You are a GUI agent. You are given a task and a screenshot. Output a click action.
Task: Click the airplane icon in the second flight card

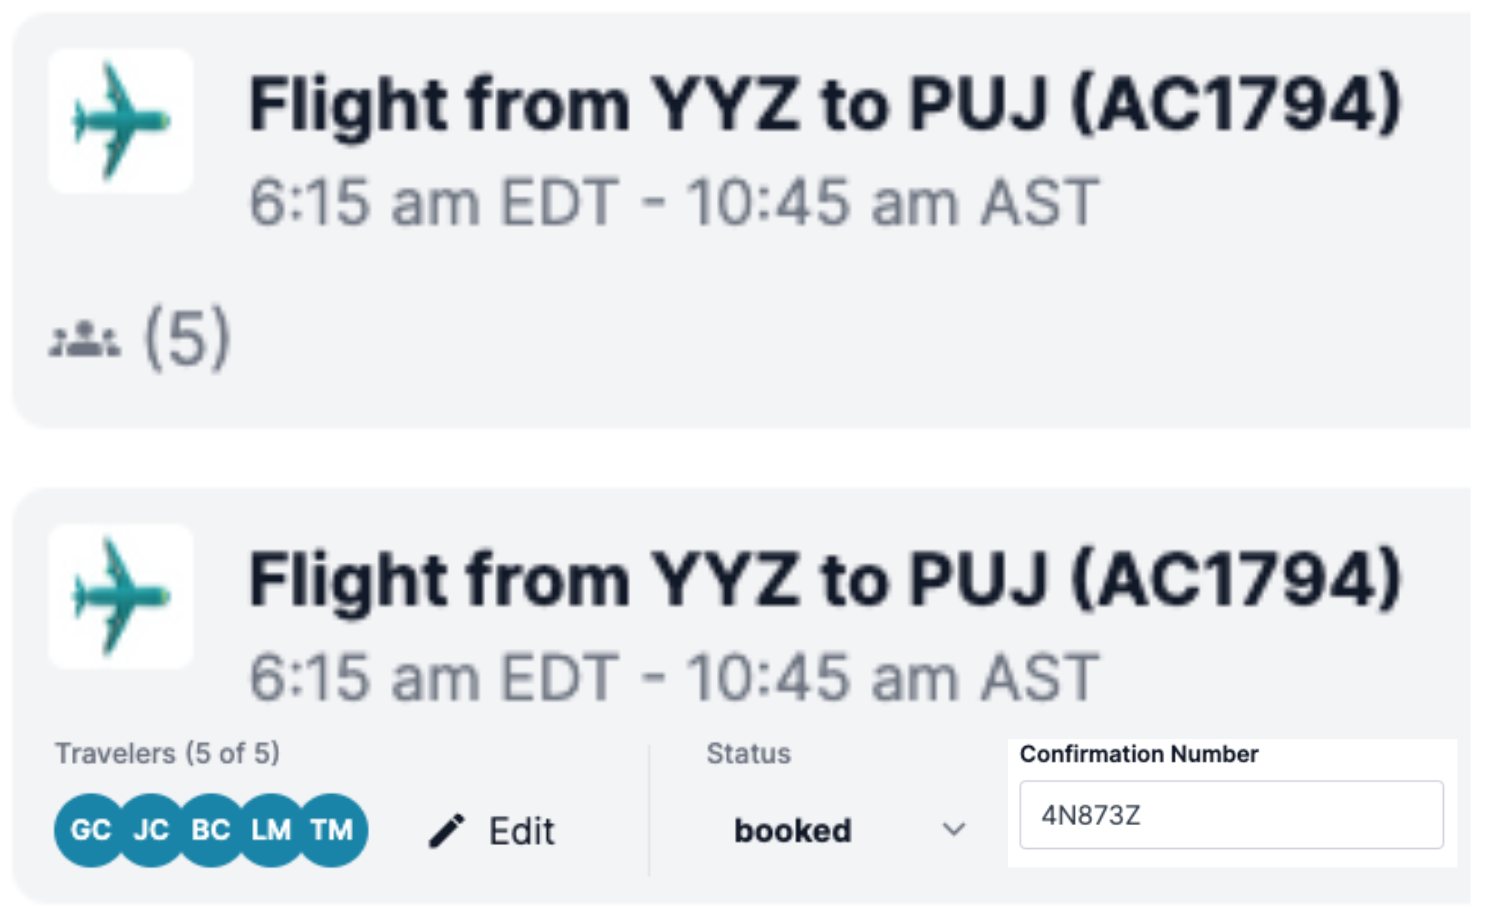pos(121,597)
